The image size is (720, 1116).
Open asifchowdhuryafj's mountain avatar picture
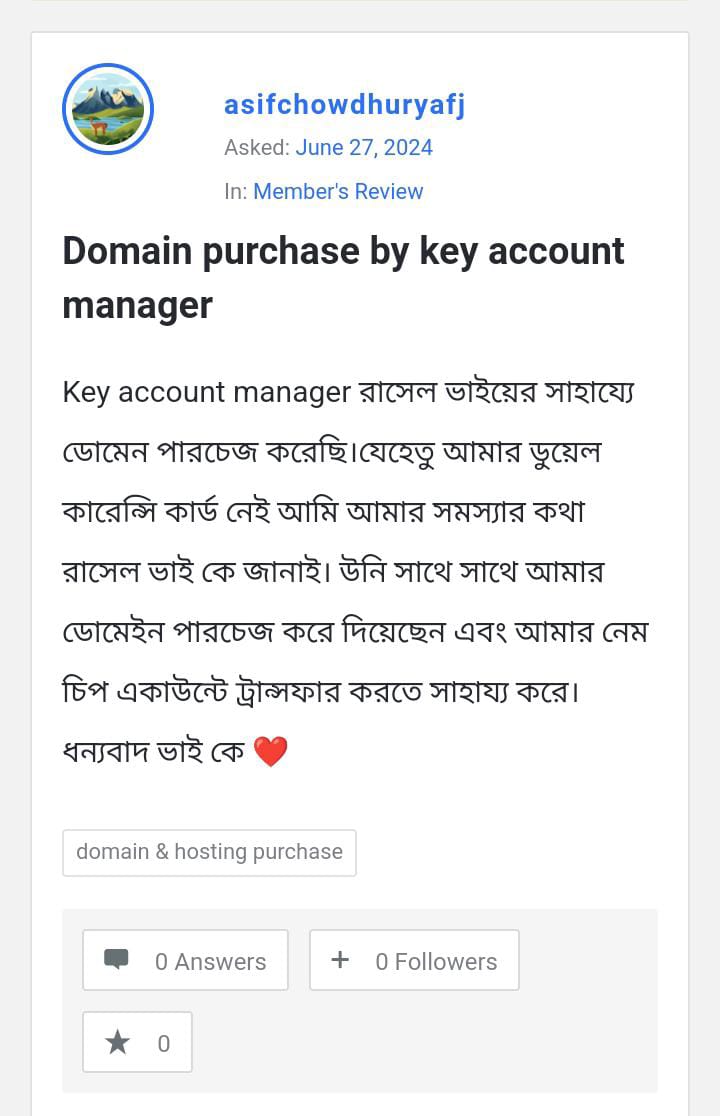108,109
